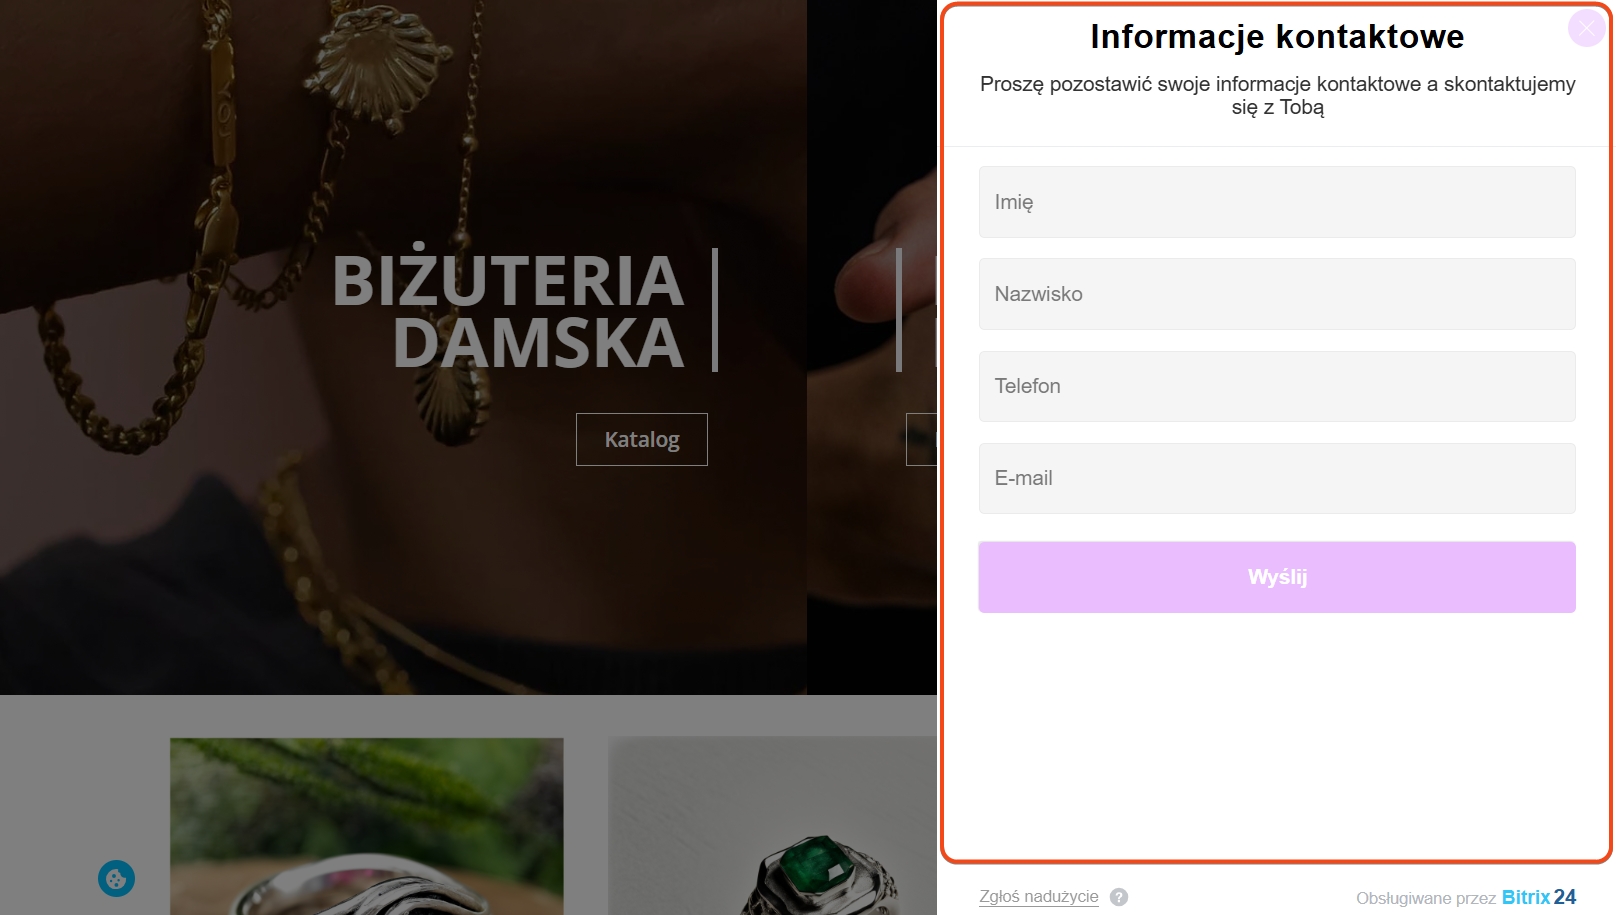Submit the form with Wyślij
Image resolution: width=1616 pixels, height=915 pixels.
click(1277, 577)
